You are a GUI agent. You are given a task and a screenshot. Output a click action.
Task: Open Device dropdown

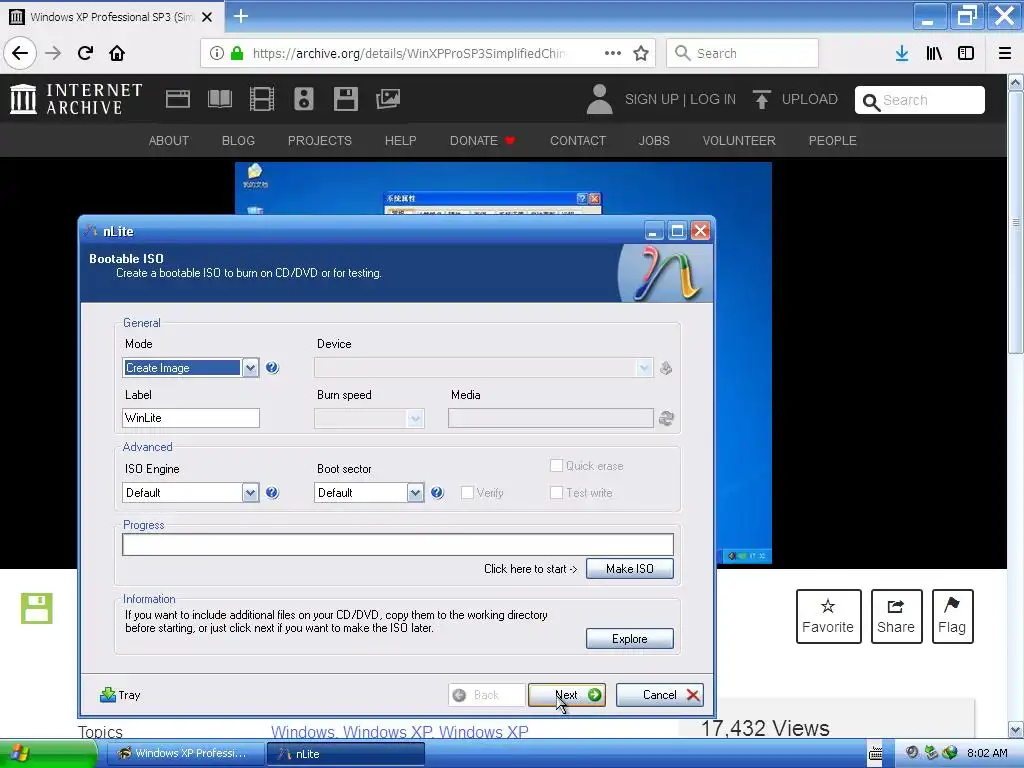coord(483,368)
